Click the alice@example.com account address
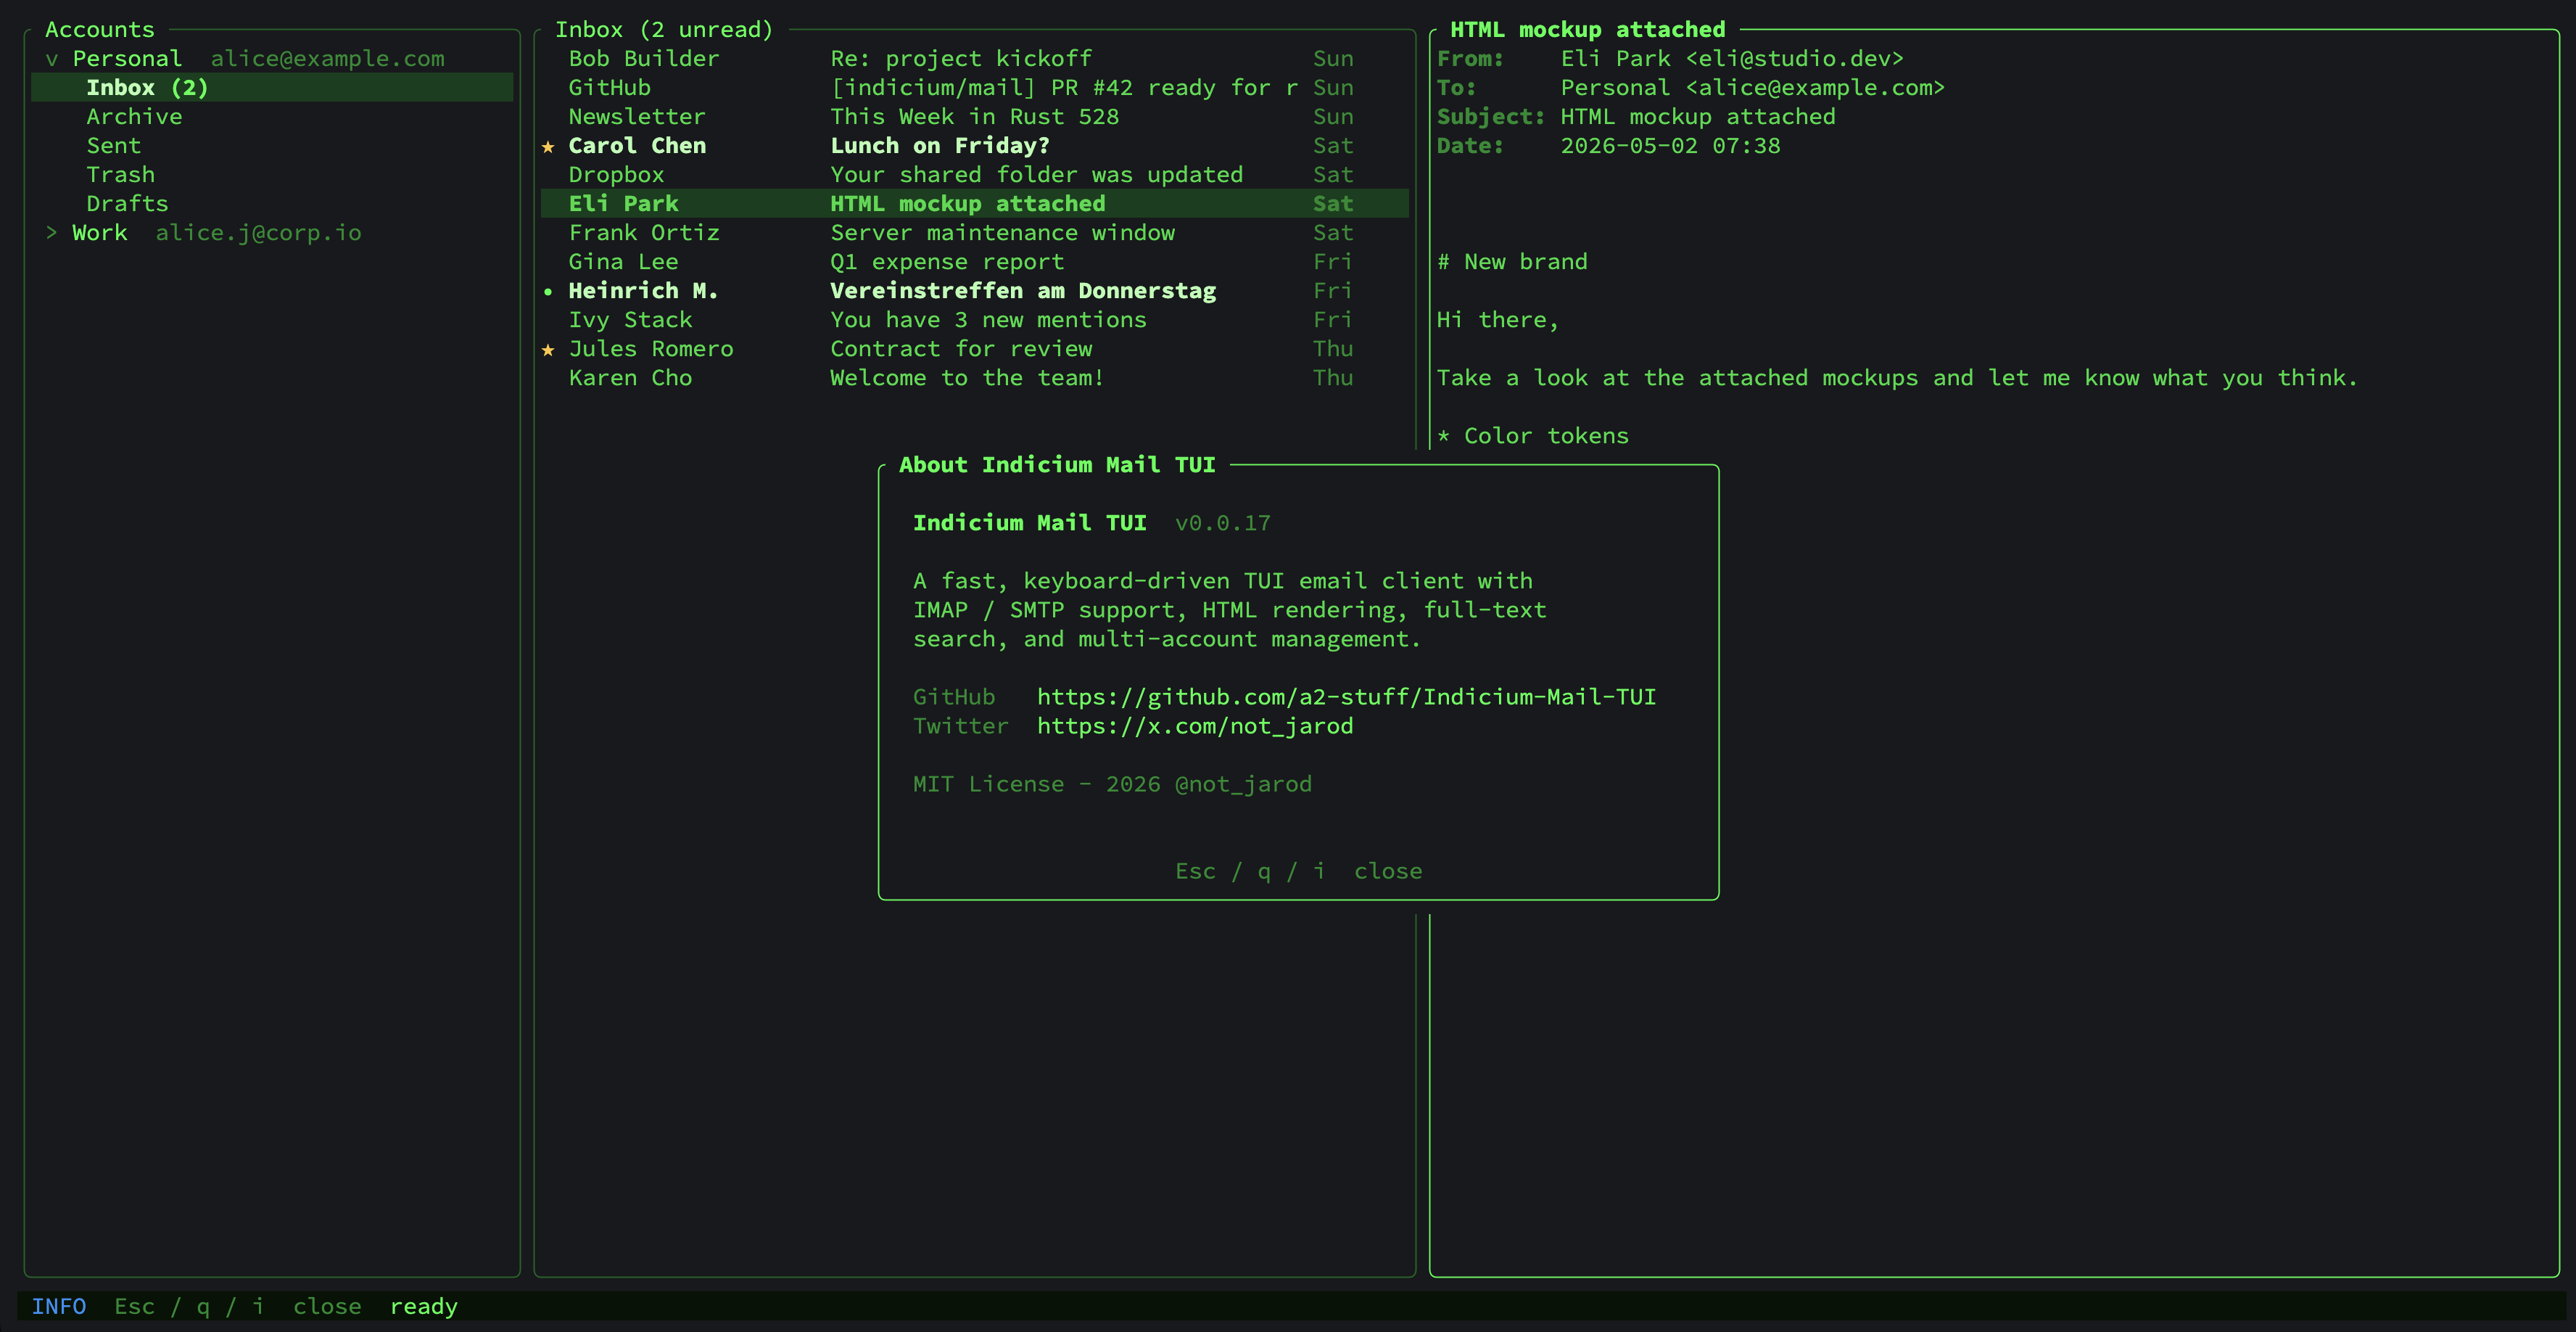The image size is (2576, 1332). (x=327, y=59)
